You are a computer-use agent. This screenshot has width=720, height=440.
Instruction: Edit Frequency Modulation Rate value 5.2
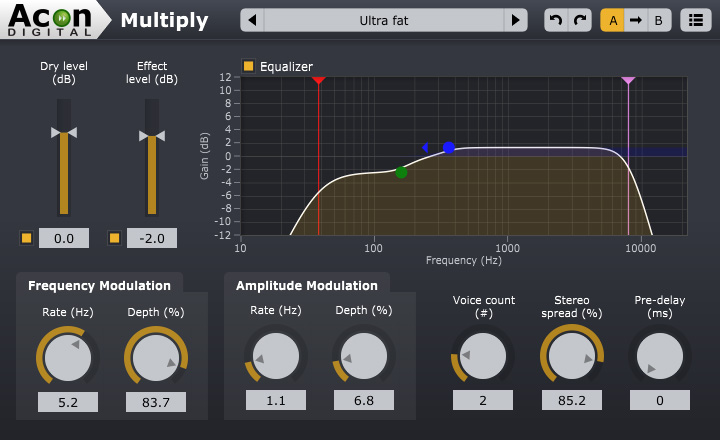(x=68, y=402)
